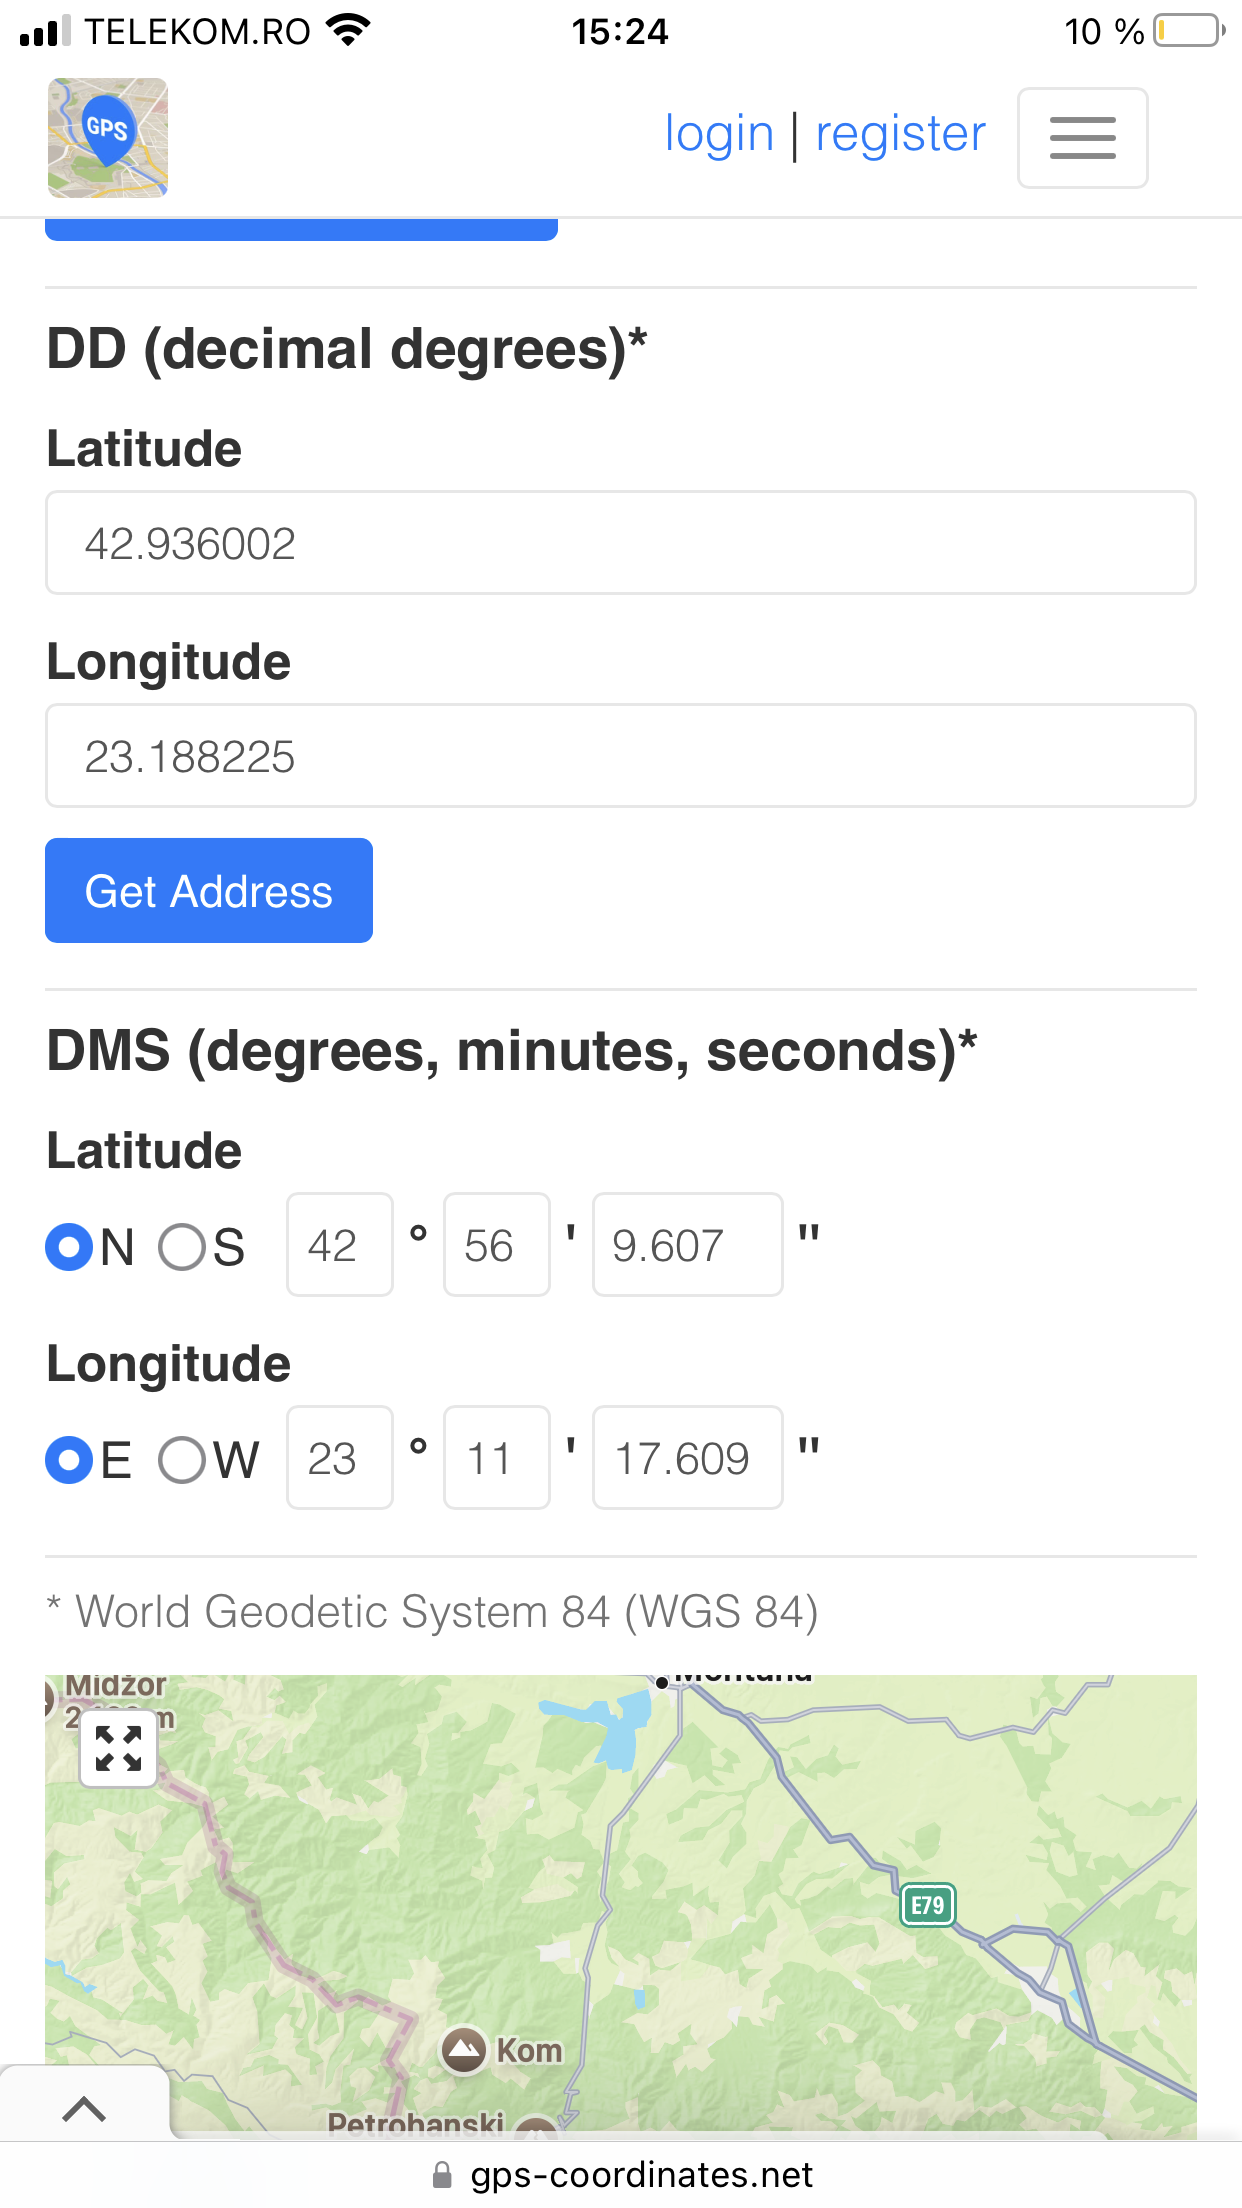1242x2208 pixels.
Task: Tap the GPS Coordinates site logo
Action: [x=108, y=137]
